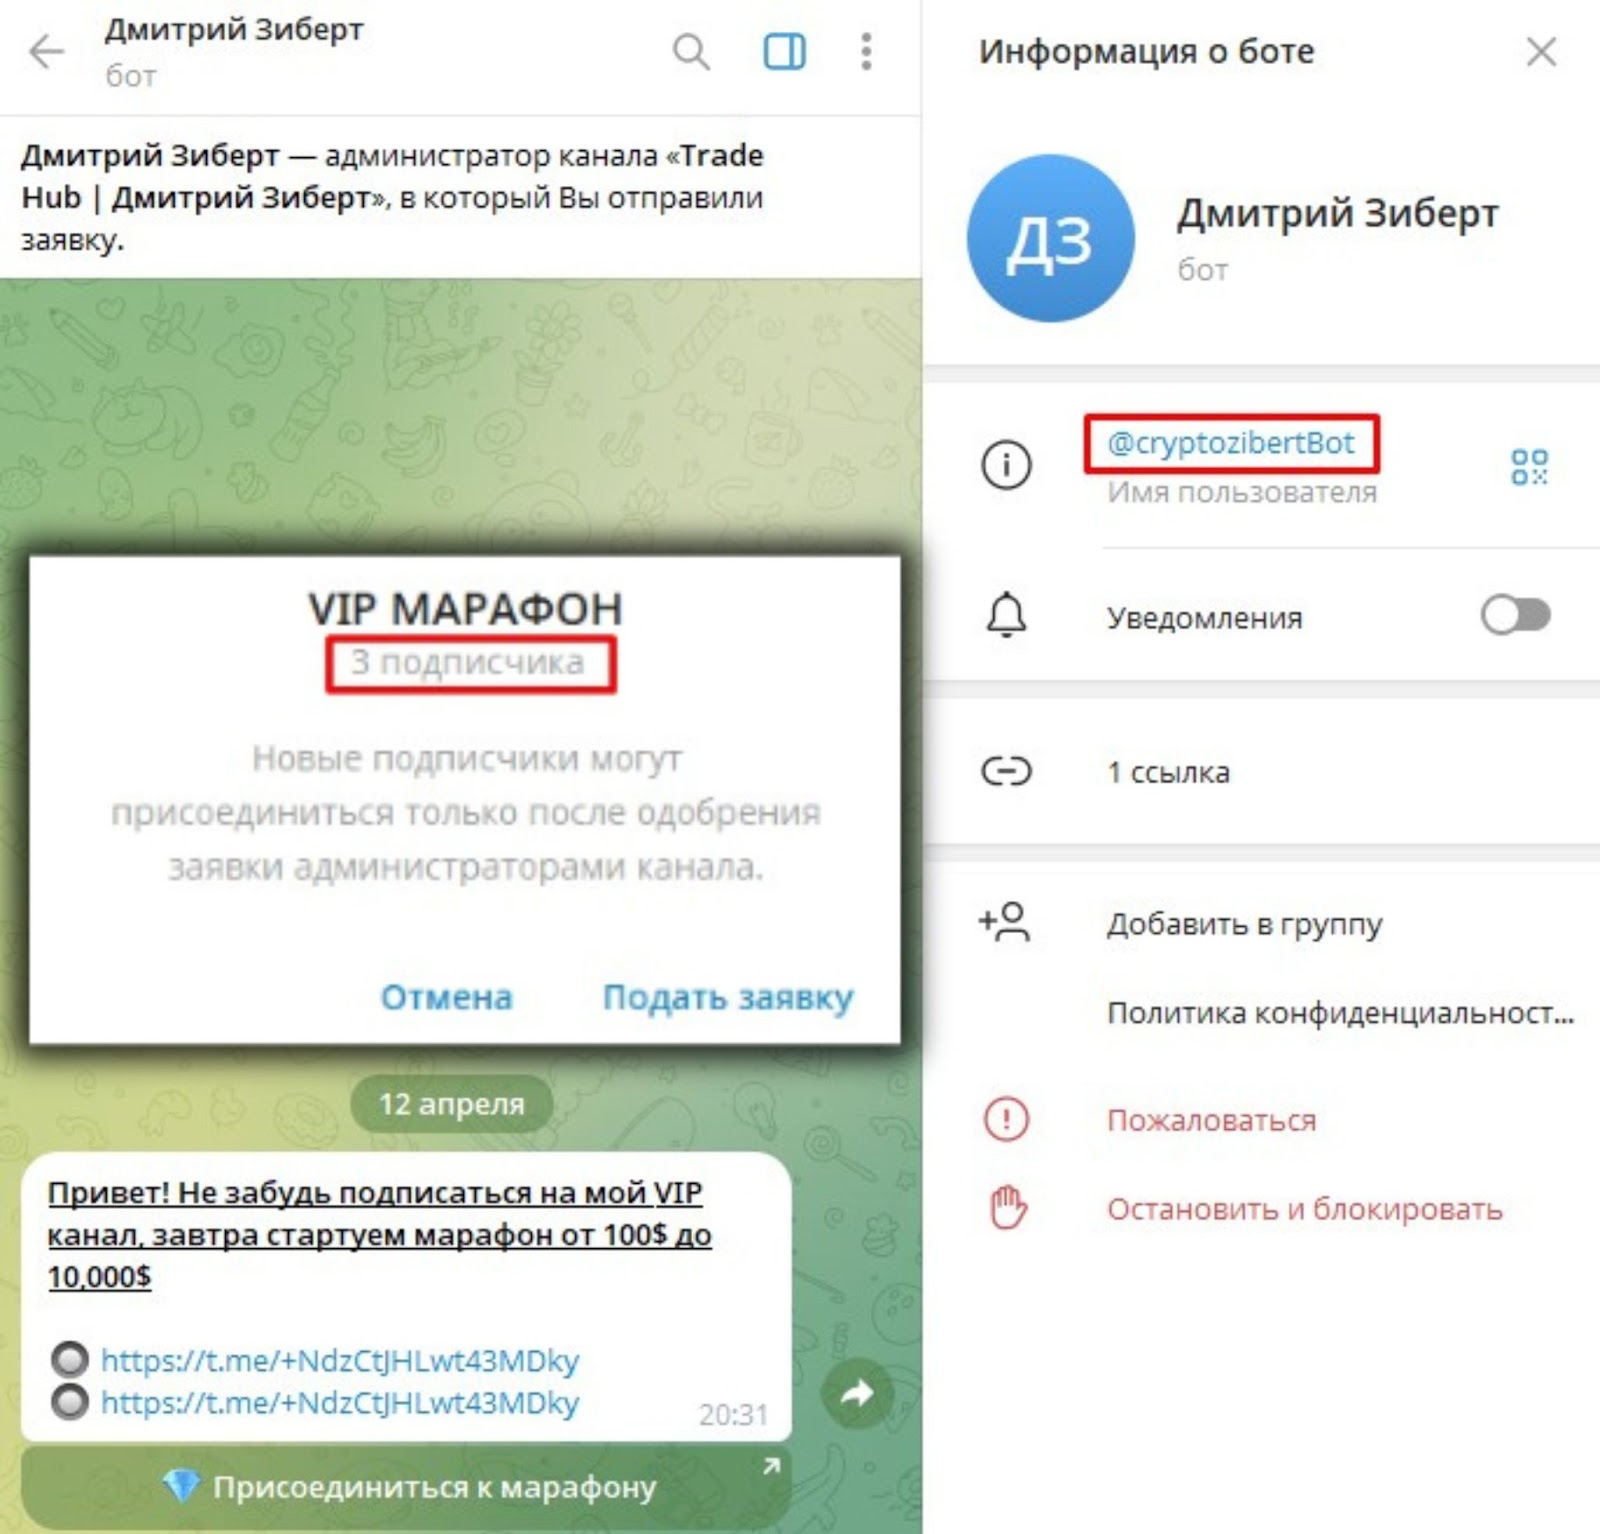Screen dimensions: 1600x1534
Task: Click the ДЗ bot avatar
Action: point(1050,238)
